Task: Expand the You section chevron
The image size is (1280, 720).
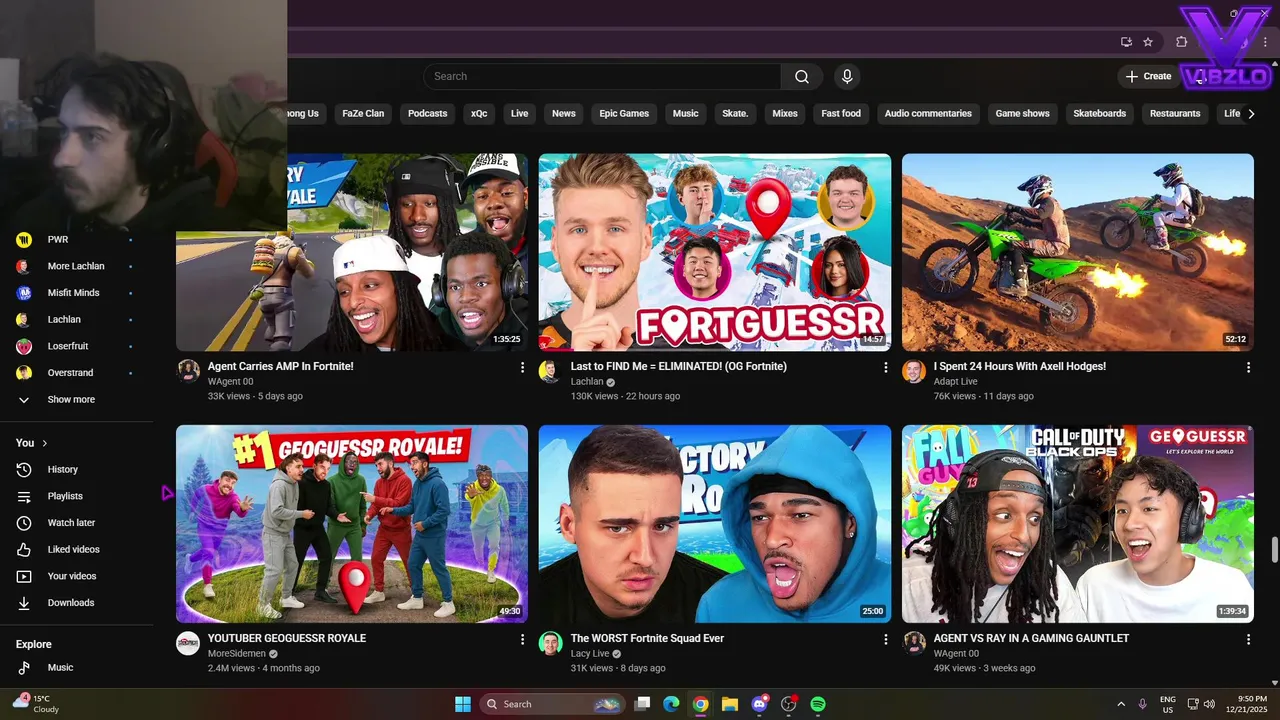Action: tap(45, 443)
